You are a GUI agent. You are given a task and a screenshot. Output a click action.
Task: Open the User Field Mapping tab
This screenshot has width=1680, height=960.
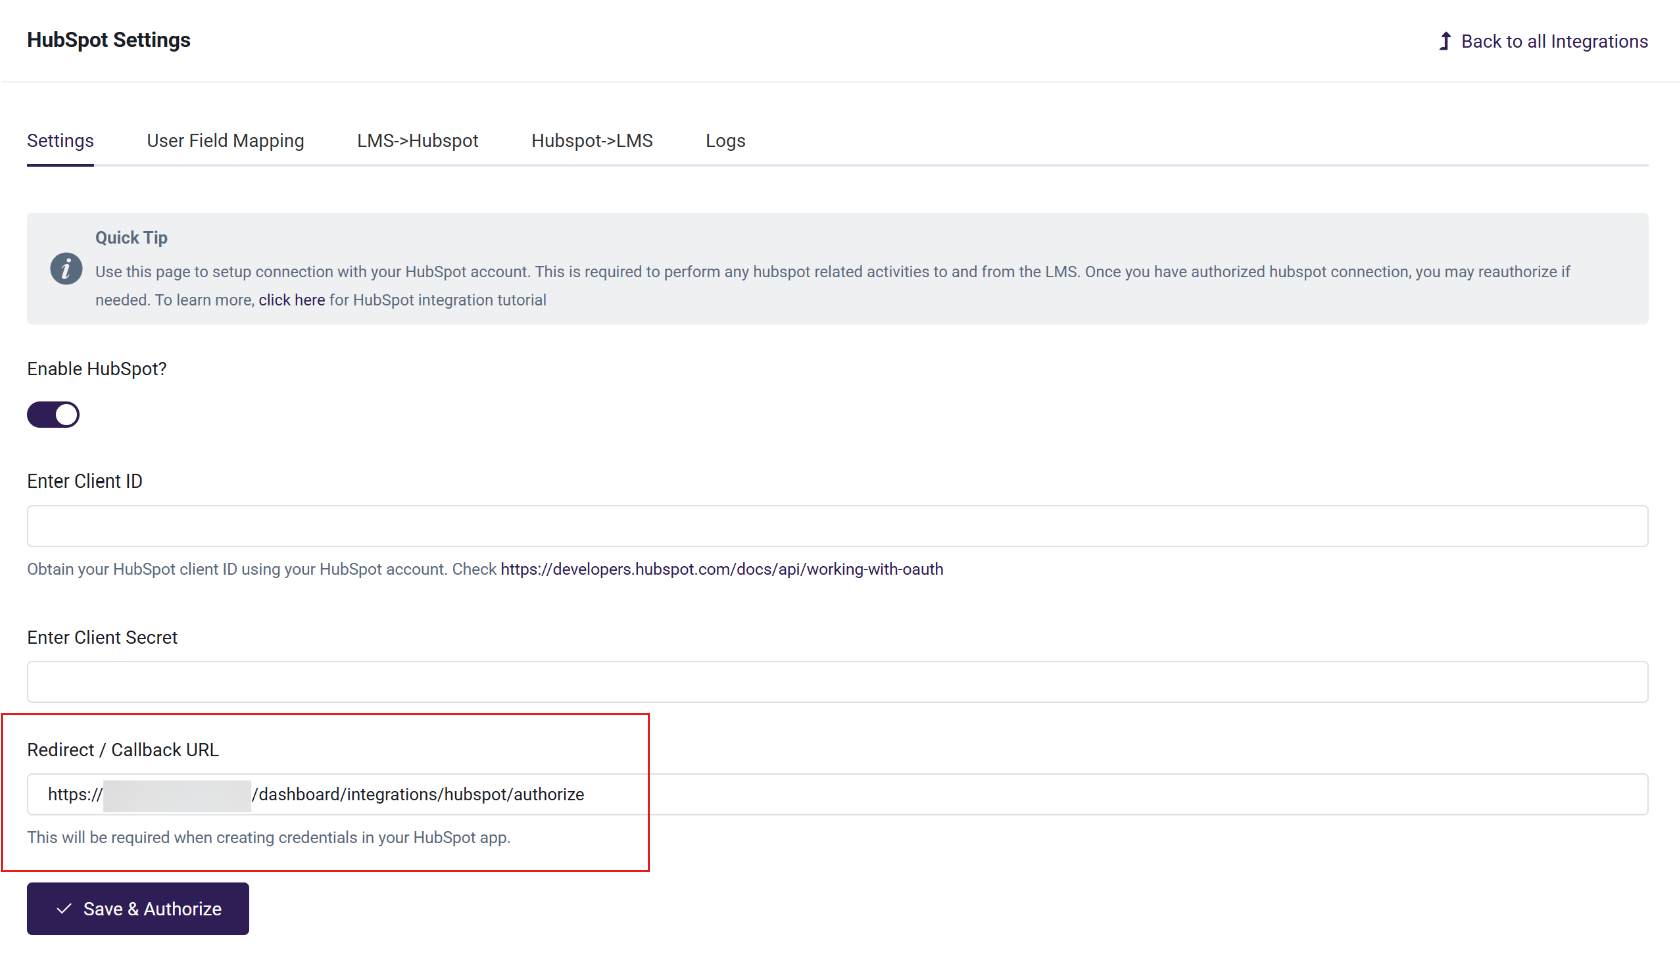click(225, 141)
